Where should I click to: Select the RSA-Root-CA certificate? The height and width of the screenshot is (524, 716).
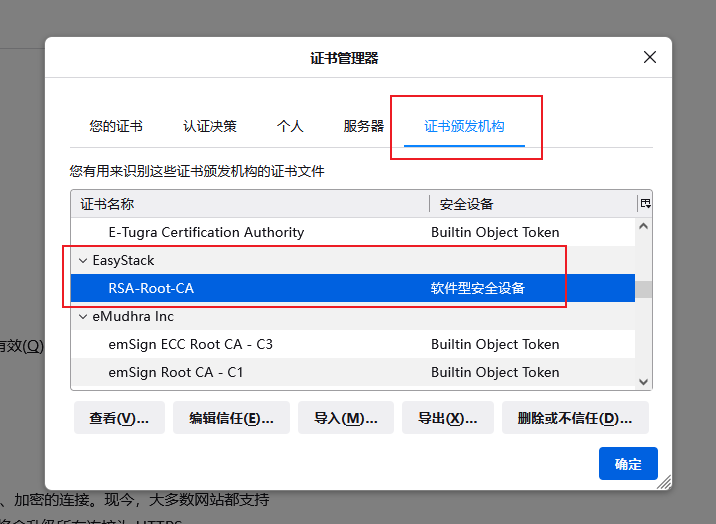151,288
